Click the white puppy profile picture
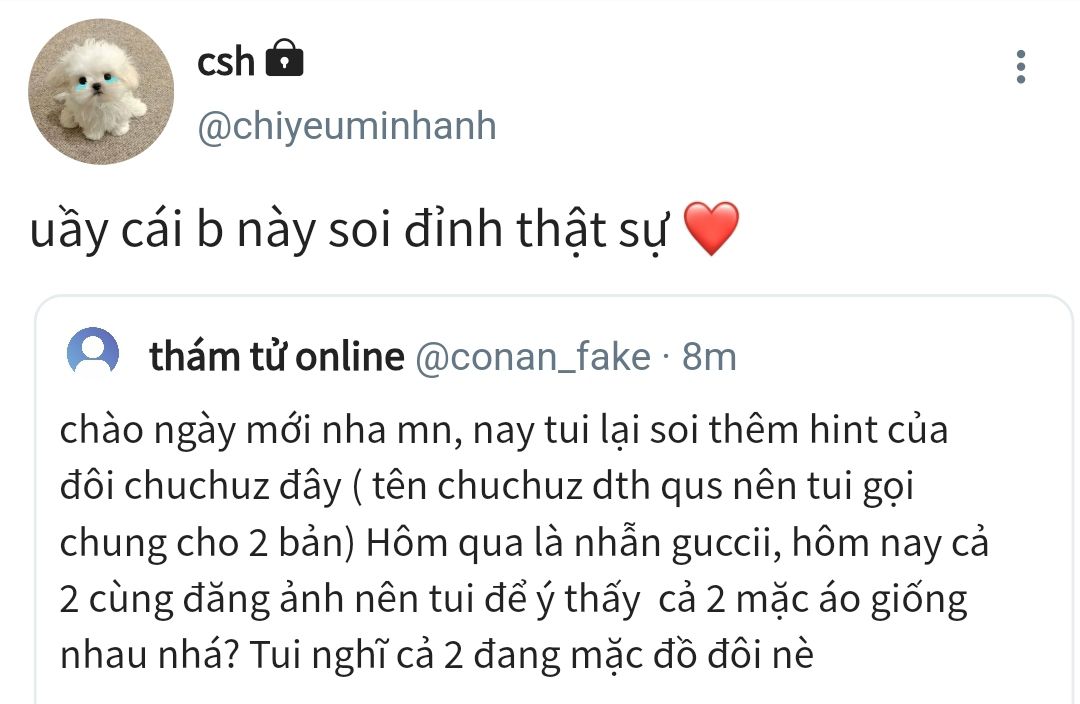1080x704 pixels. click(x=100, y=91)
